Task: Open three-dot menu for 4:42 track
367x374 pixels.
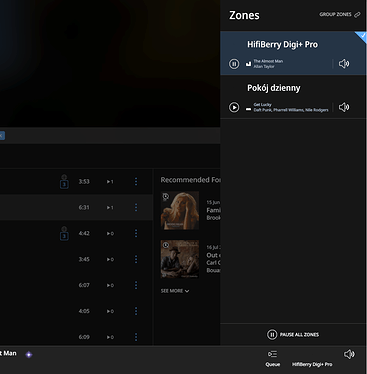Action: pyautogui.click(x=136, y=233)
